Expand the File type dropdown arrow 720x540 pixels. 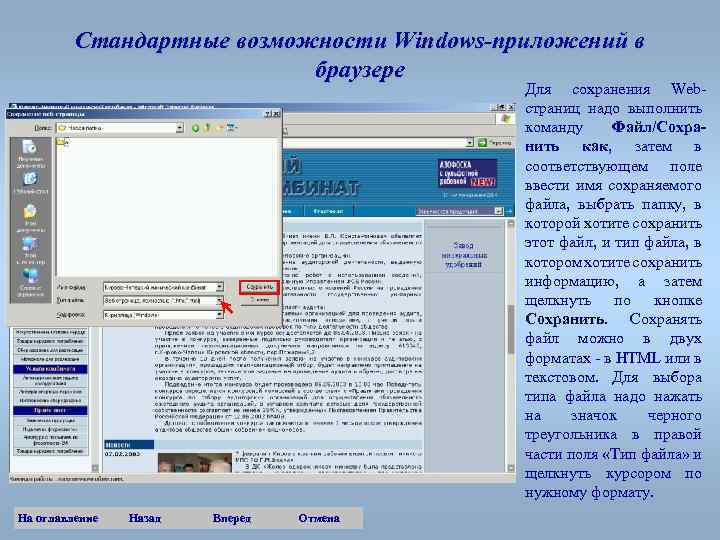(219, 300)
